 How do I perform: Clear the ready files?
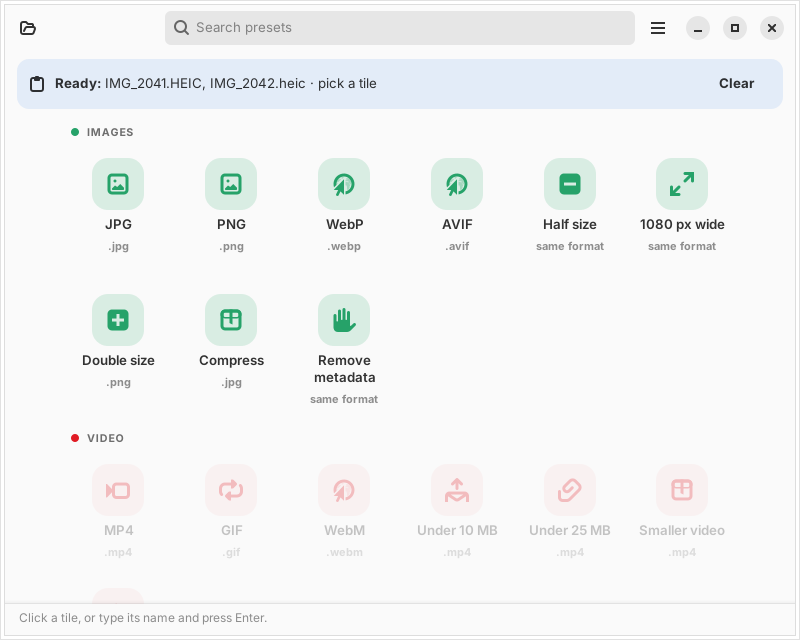[x=736, y=83]
